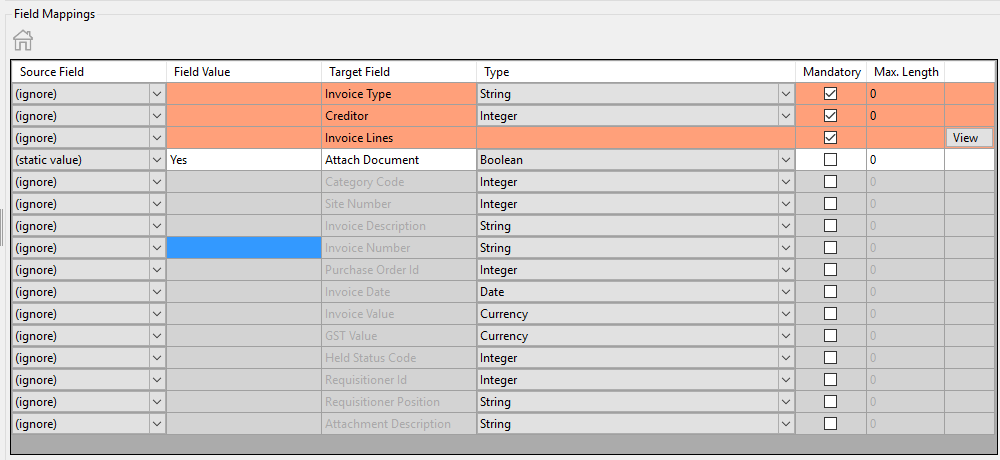This screenshot has height=460, width=1000.
Task: Open Source Field dropdown for Invoice Type
Action: tap(156, 94)
